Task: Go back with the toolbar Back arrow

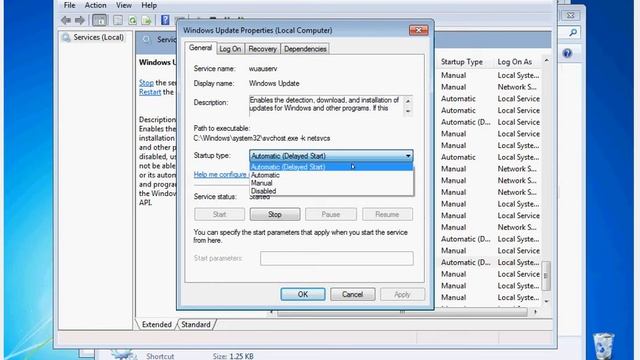Action: point(66,20)
